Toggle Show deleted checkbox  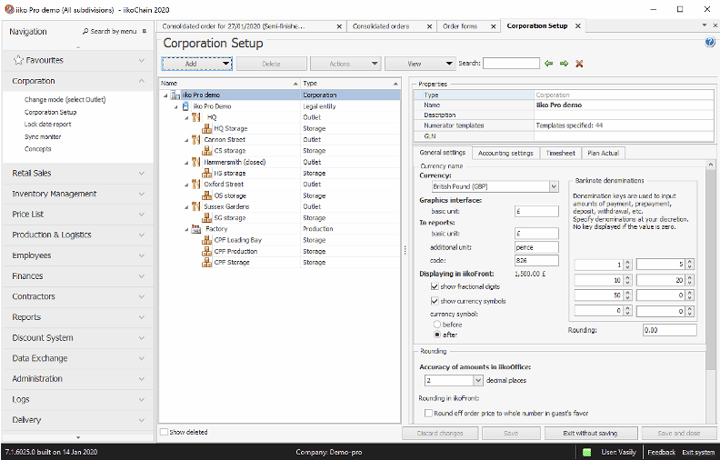pos(164,432)
